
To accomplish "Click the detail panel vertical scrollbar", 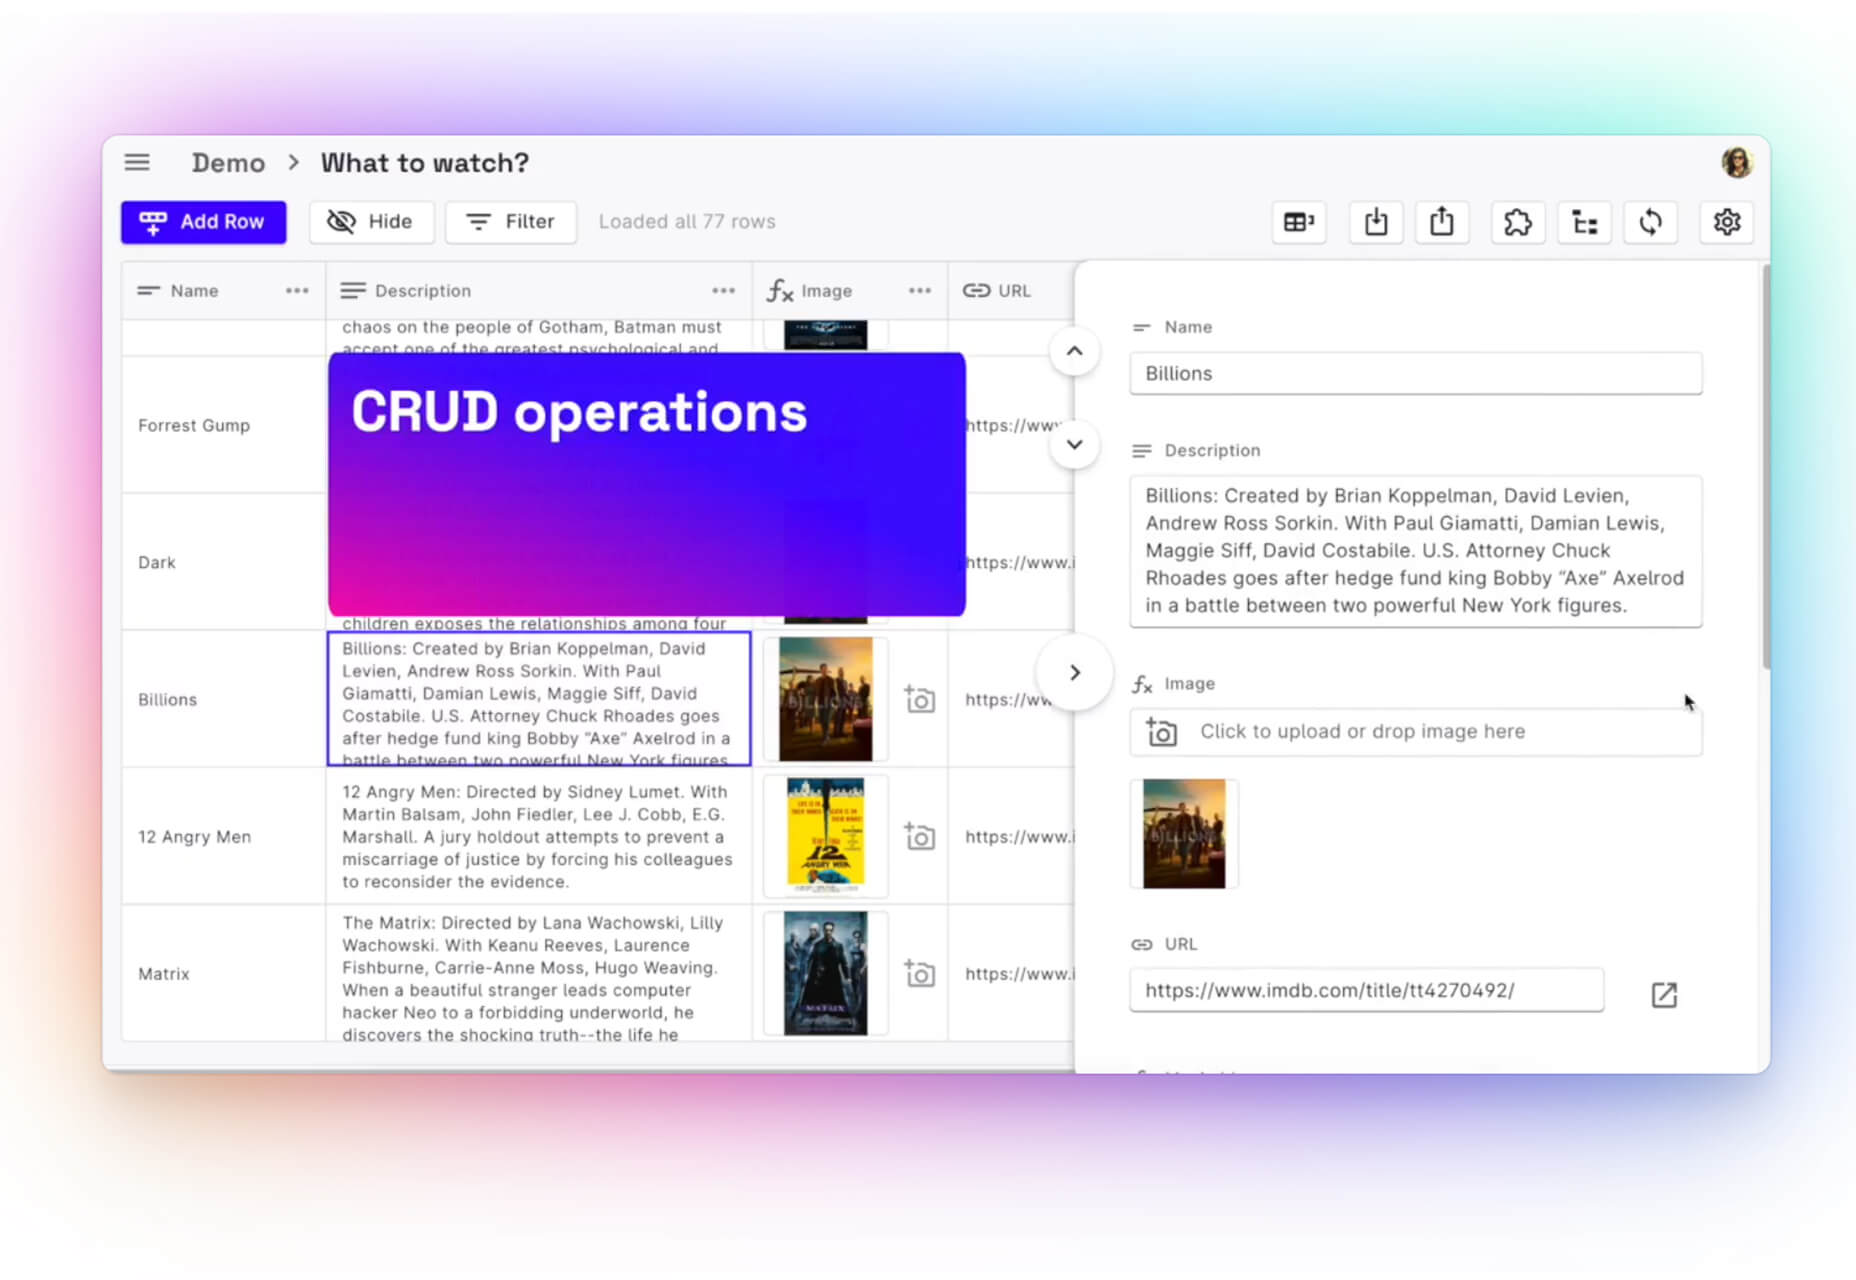I will (x=1765, y=467).
